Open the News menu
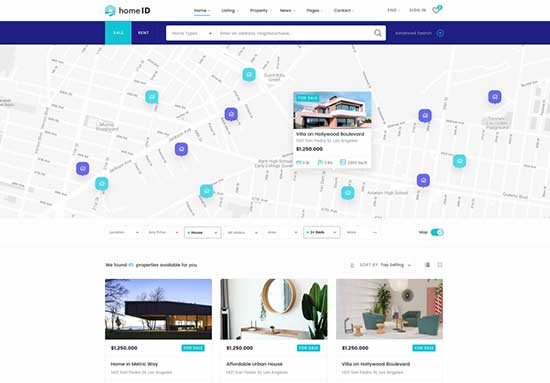Image resolution: width=550 pixels, height=383 pixels. (287, 11)
